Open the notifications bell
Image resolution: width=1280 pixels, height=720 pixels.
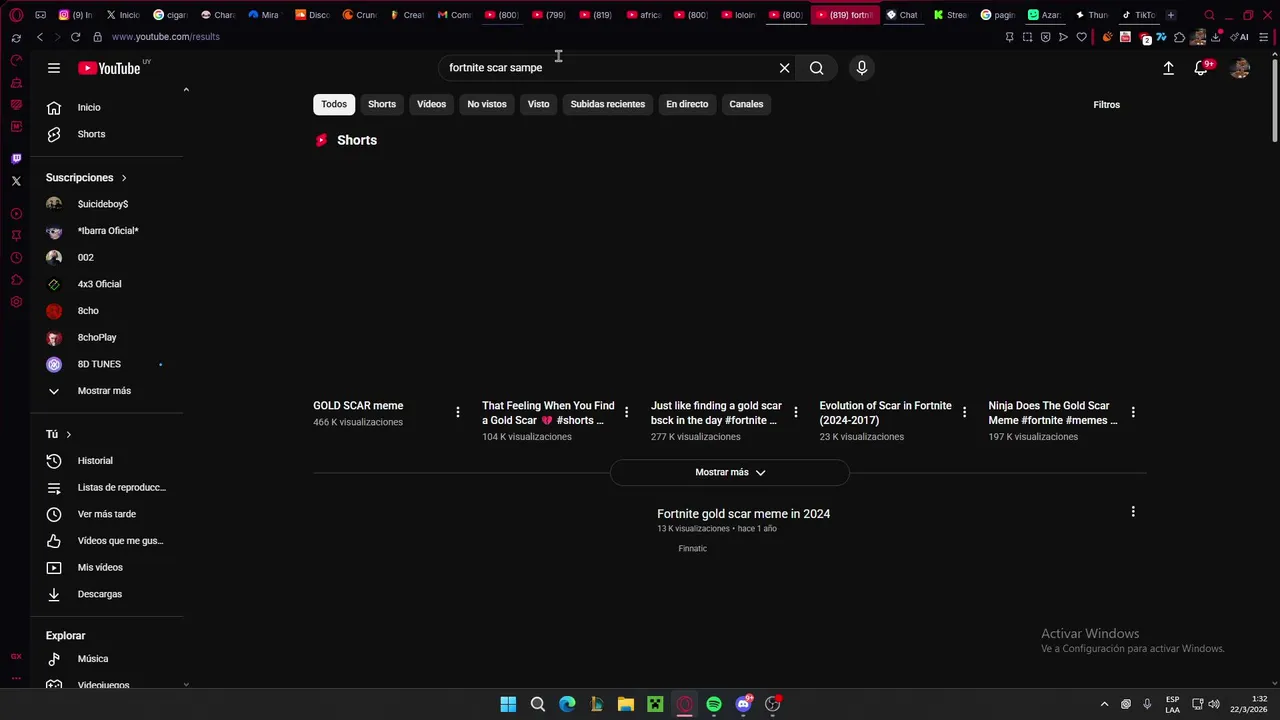point(1201,68)
